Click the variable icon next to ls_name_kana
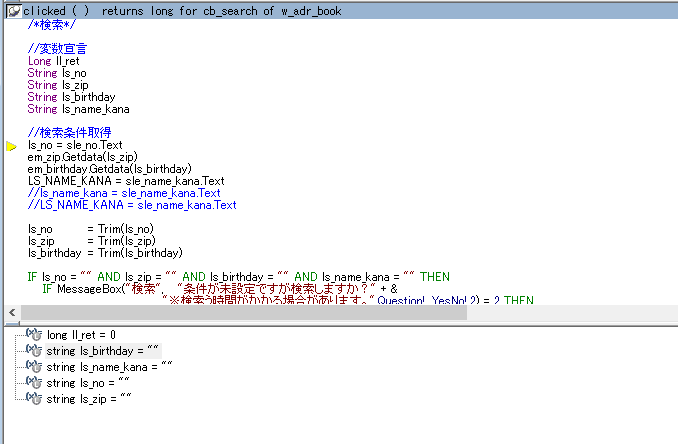Screen dimensions: 678x444 point(34,367)
